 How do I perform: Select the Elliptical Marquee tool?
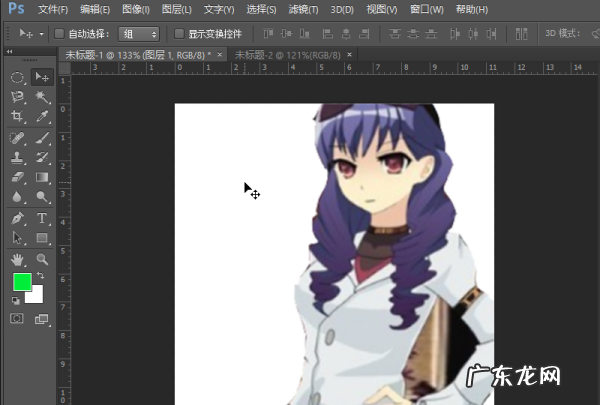(18, 76)
